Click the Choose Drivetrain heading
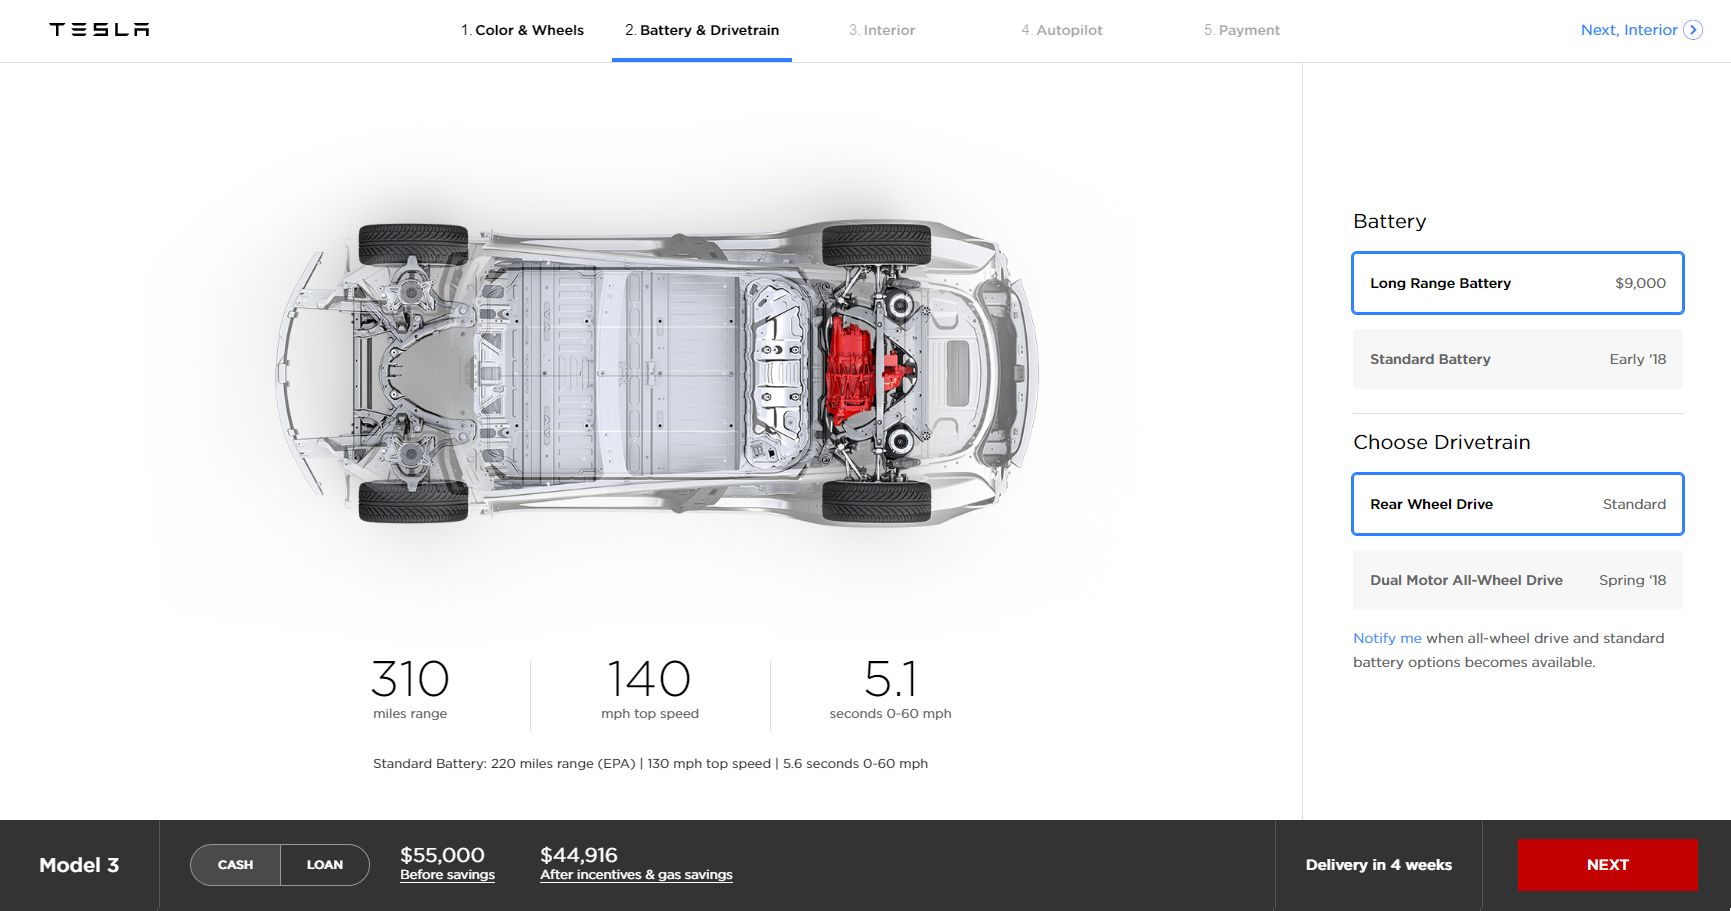The width and height of the screenshot is (1731, 911). 1442,442
